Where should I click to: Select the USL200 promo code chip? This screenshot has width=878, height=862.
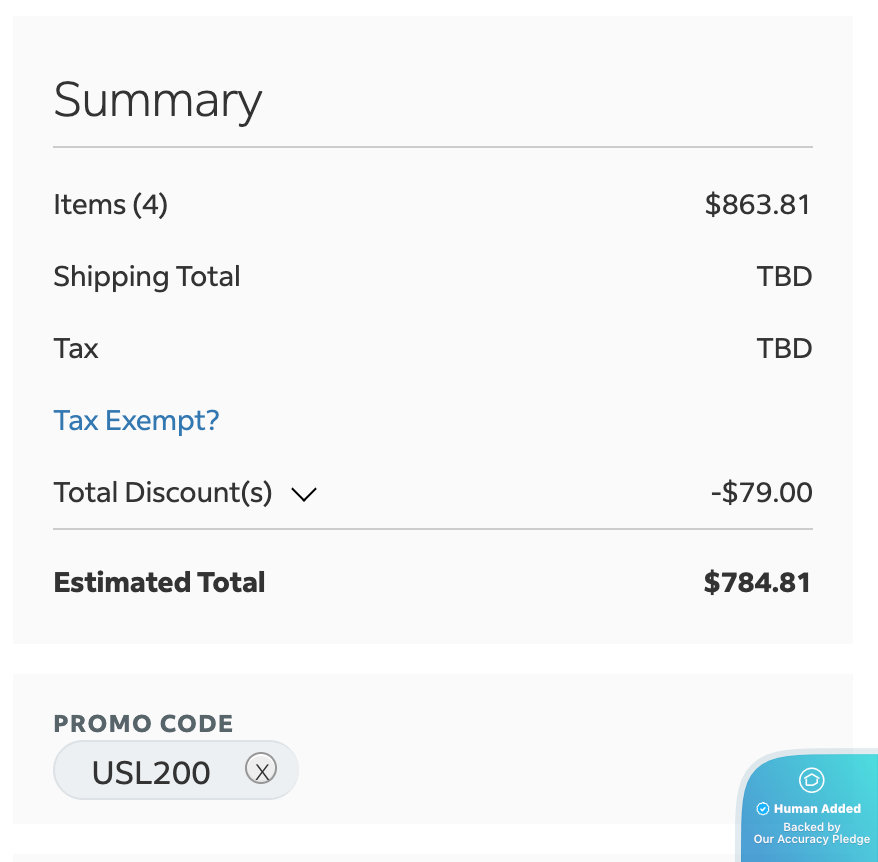[x=152, y=772]
